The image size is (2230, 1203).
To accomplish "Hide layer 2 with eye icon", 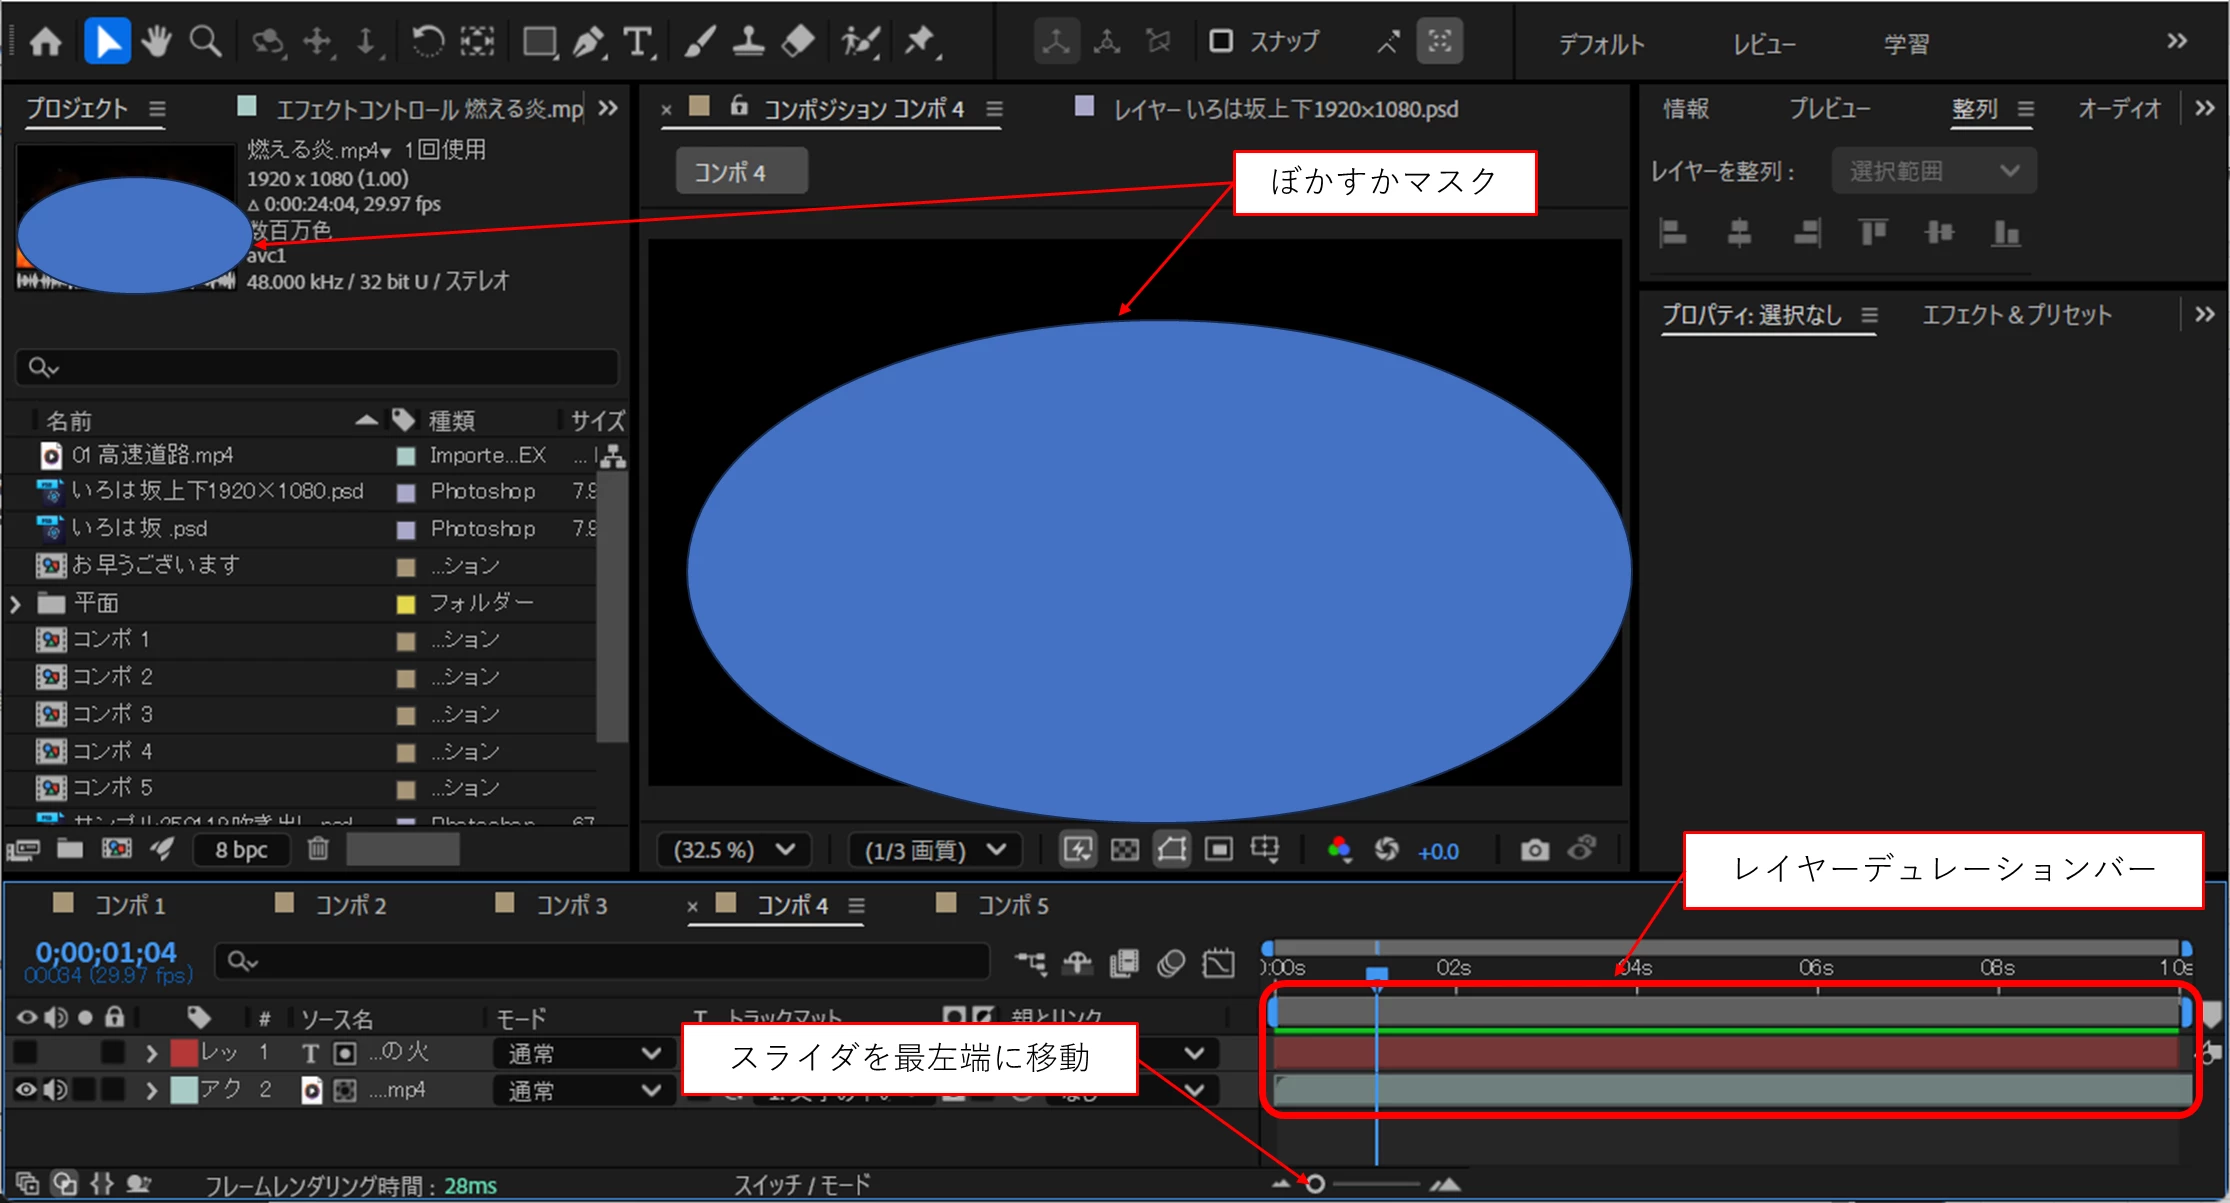I will [x=26, y=1090].
